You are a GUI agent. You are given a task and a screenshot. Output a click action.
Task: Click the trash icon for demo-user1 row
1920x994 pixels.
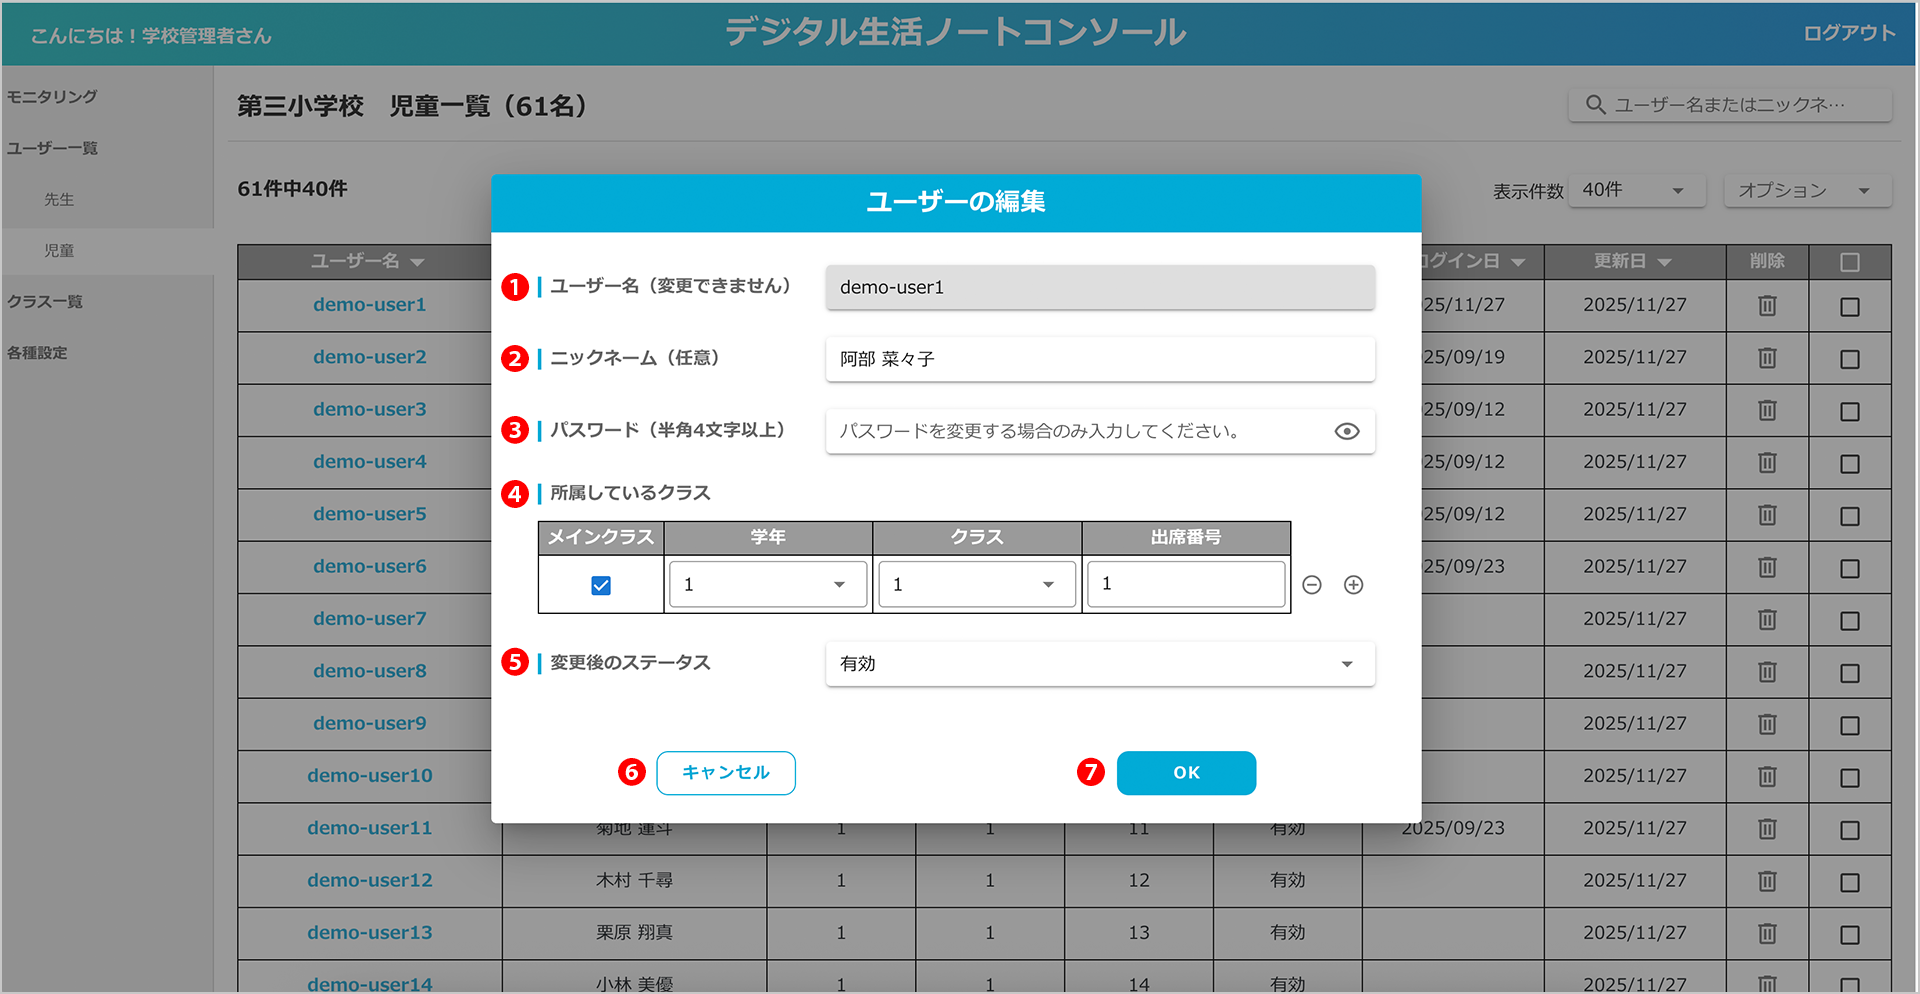[x=1767, y=306]
